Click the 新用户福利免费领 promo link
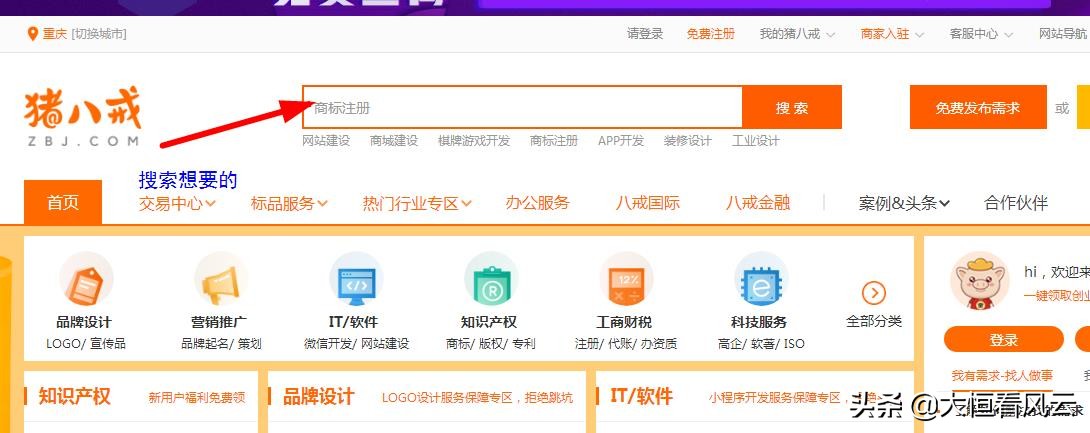Image resolution: width=1090 pixels, height=433 pixels. [x=197, y=398]
